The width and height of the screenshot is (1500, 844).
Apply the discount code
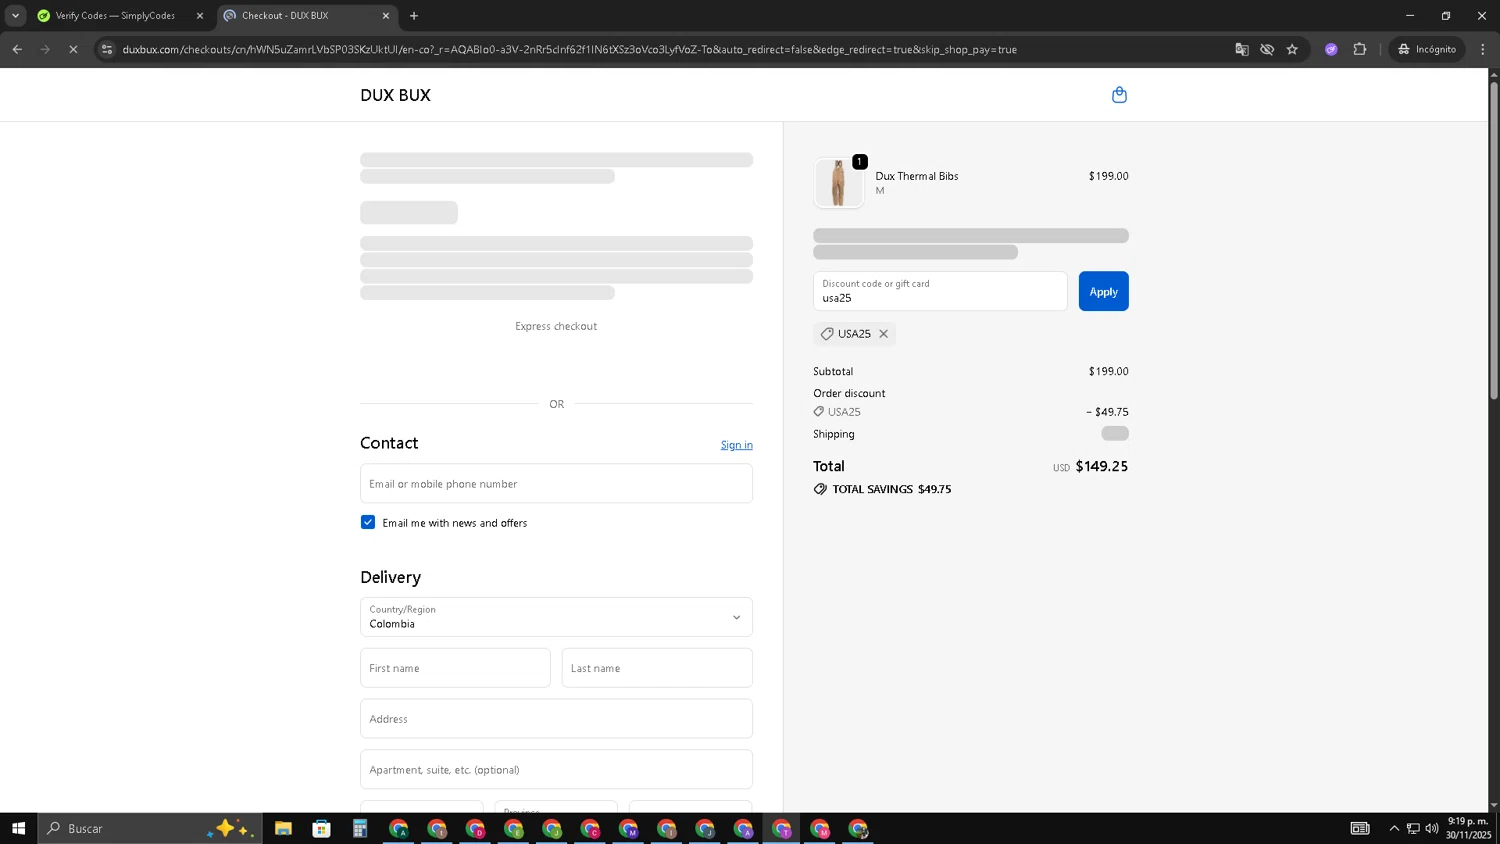click(x=1103, y=291)
